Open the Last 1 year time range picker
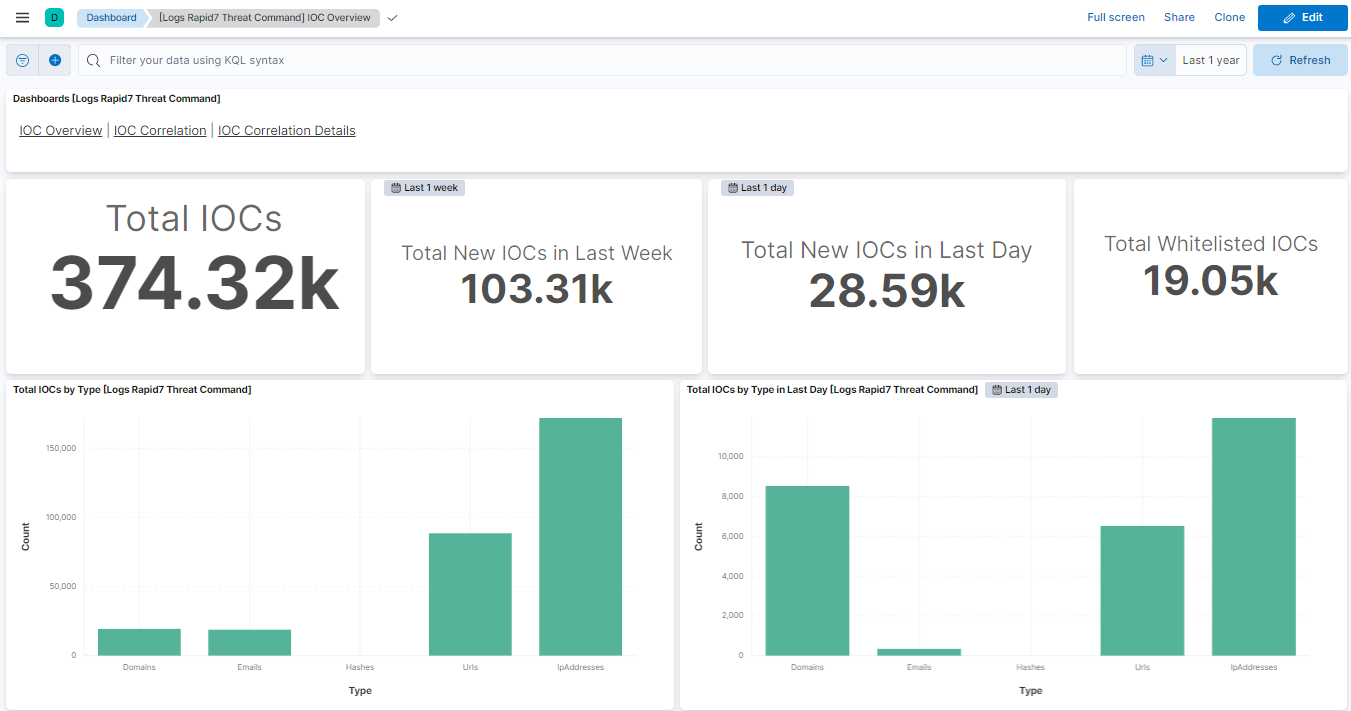 (x=1210, y=60)
